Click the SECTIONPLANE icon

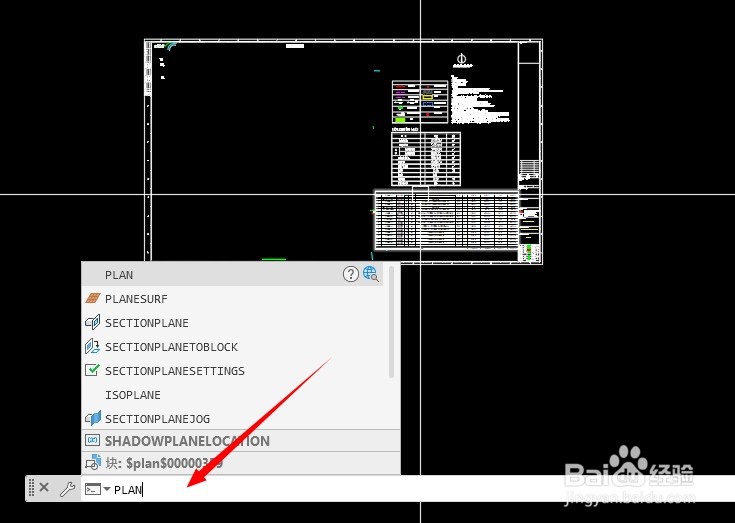[x=93, y=322]
